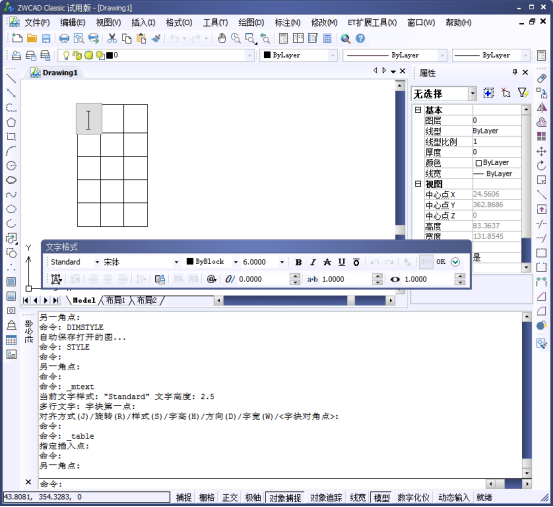The image size is (553, 507).
Task: Click the Mirror tool in right toolbar
Action: coord(541,107)
